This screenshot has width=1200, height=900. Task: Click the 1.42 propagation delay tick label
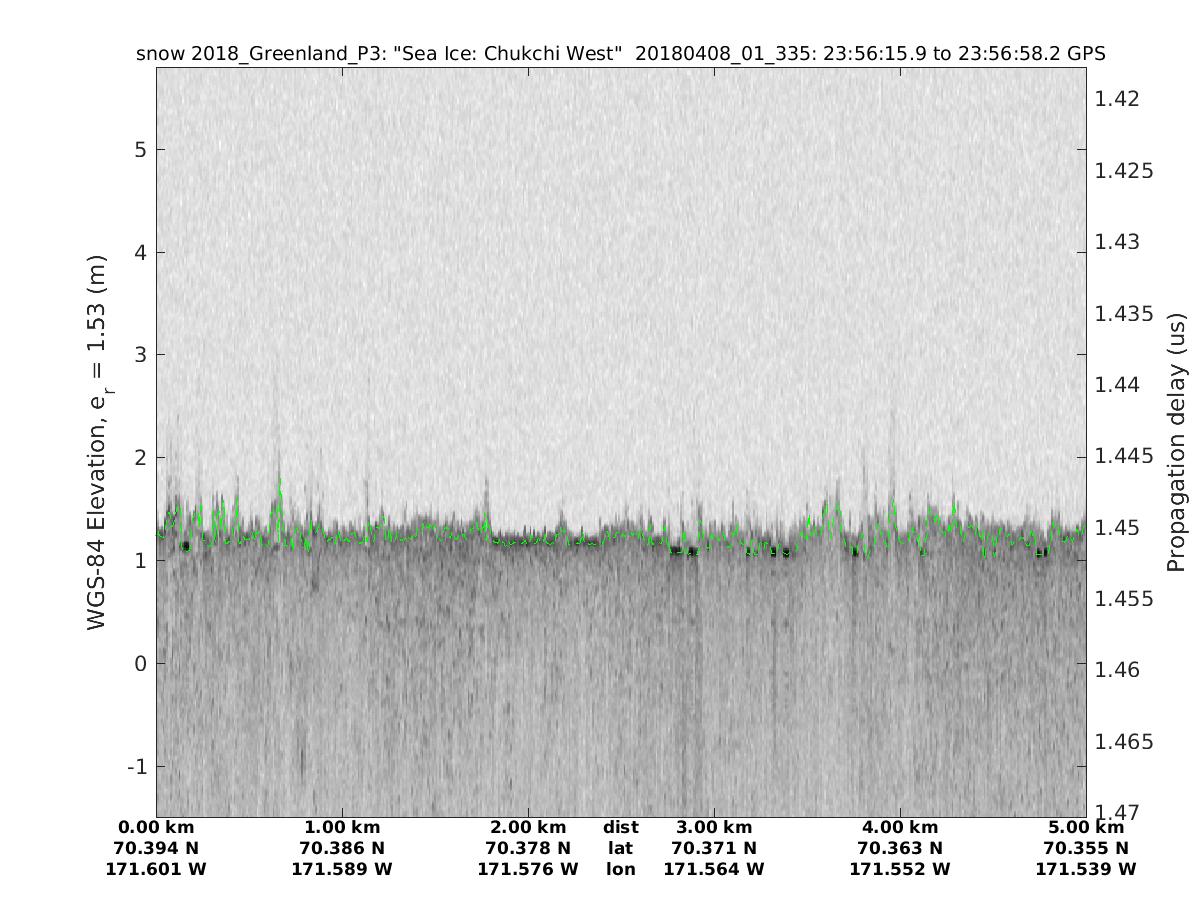coord(1117,99)
